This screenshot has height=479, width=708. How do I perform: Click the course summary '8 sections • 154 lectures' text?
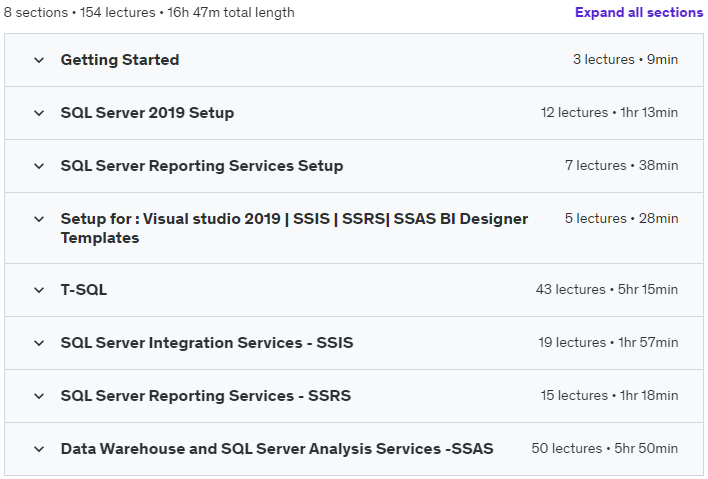79,12
